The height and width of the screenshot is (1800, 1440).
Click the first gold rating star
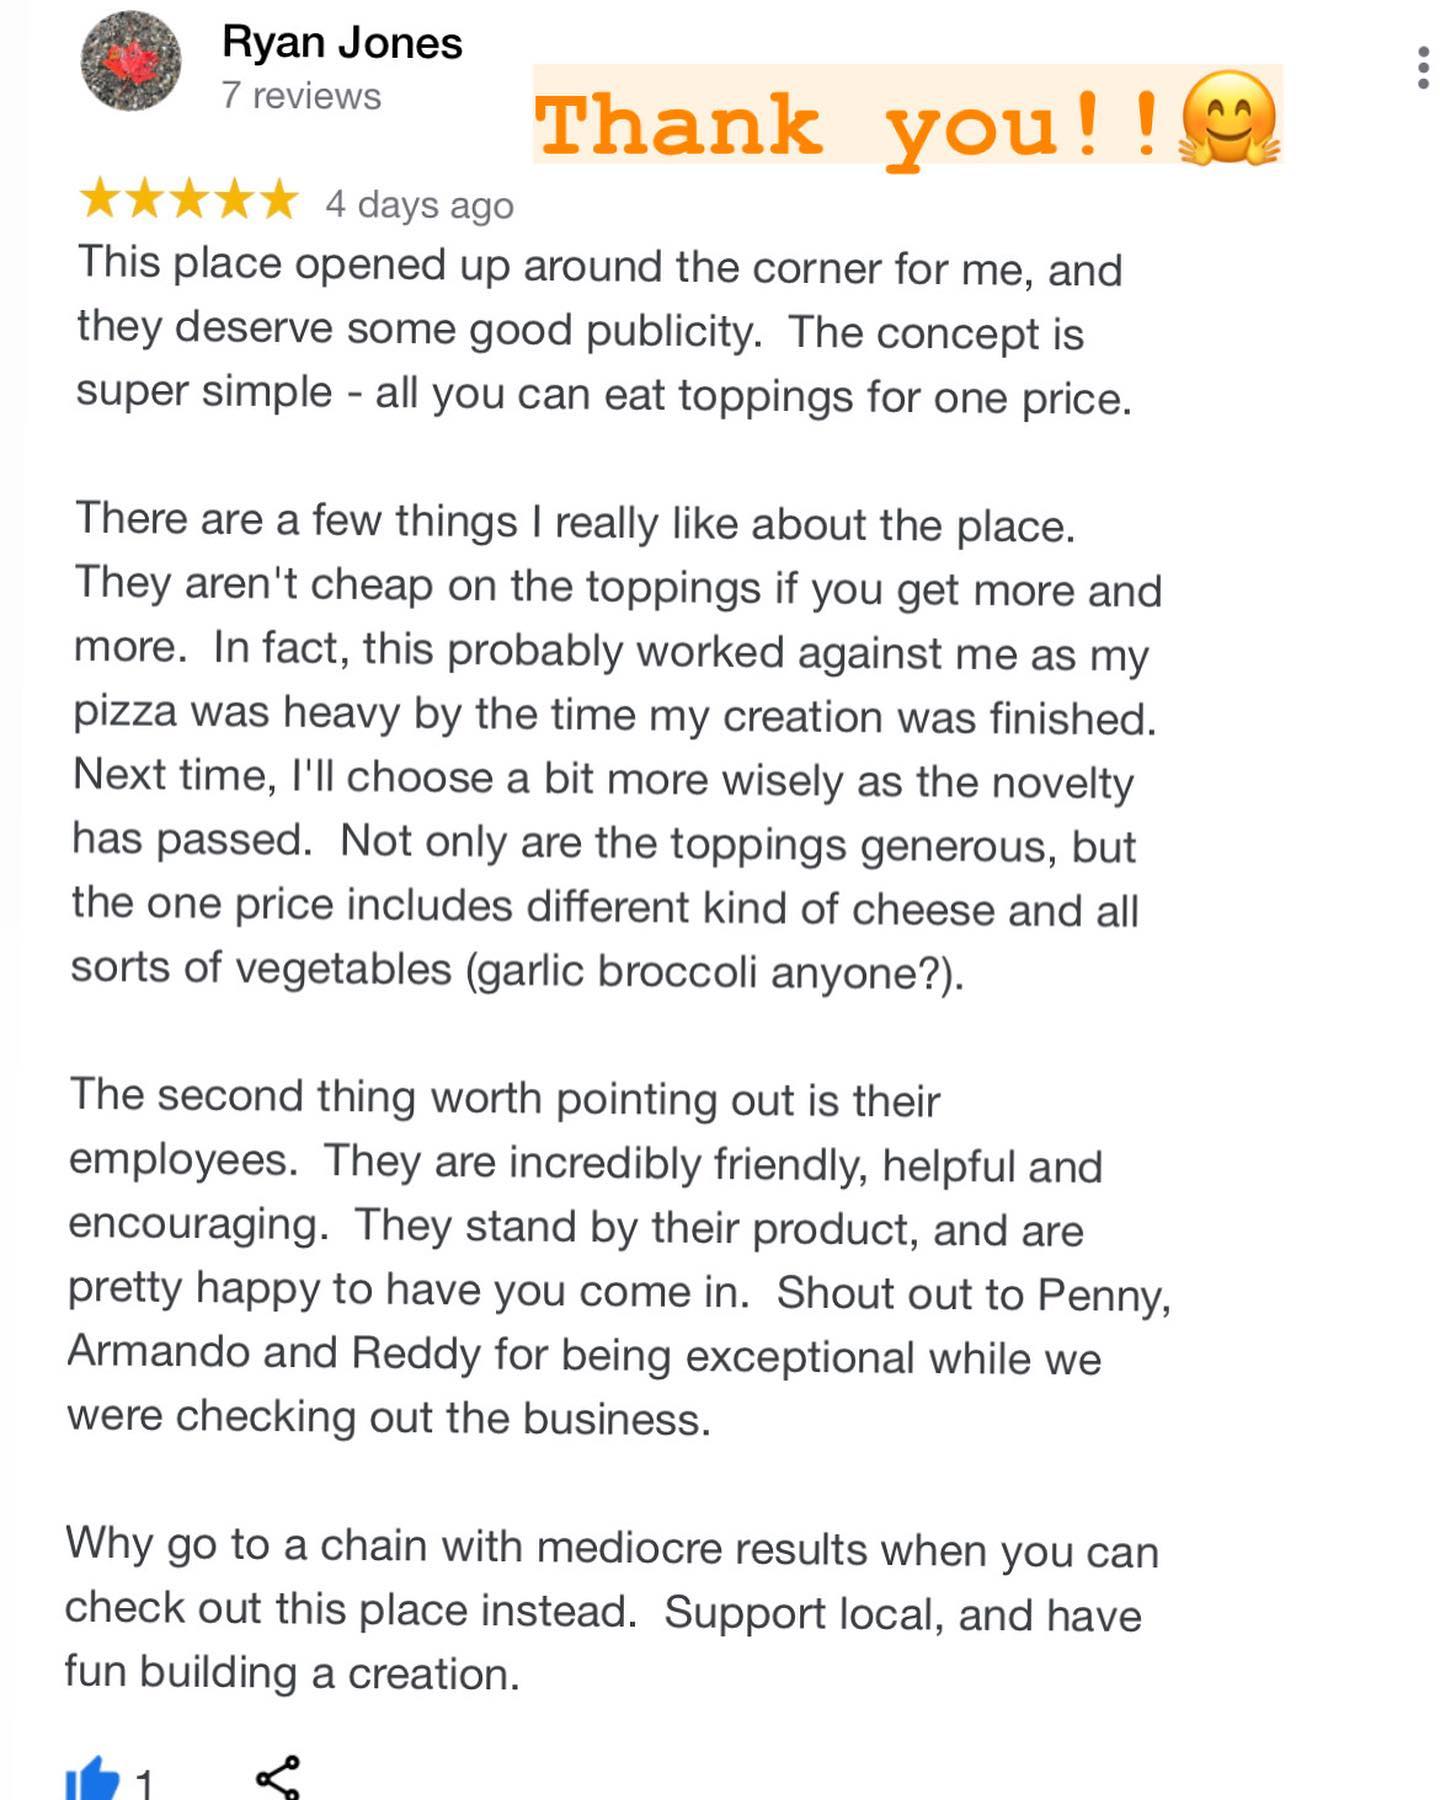coord(99,199)
